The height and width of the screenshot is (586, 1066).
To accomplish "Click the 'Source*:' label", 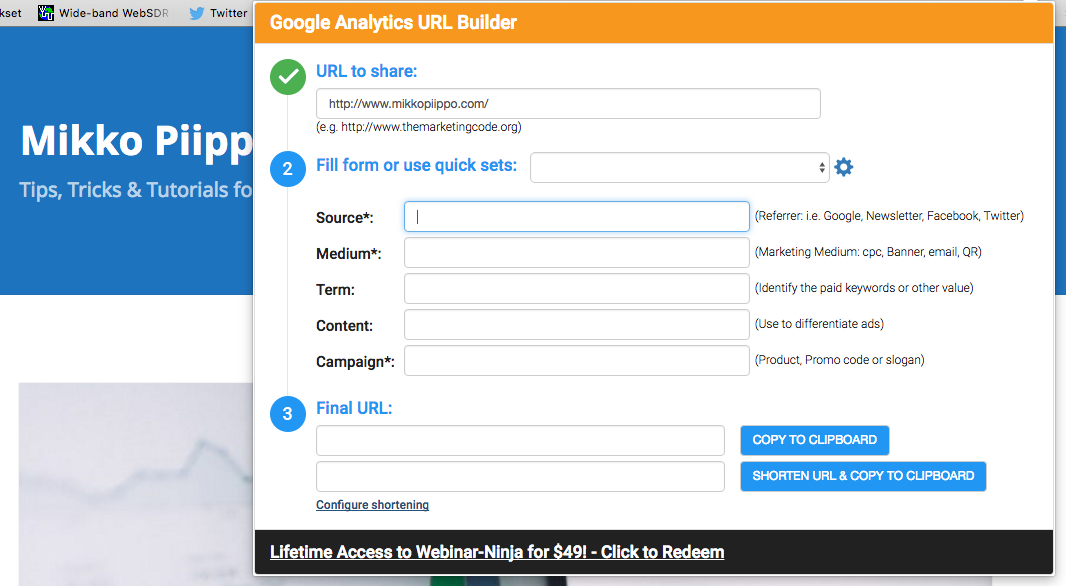I will 345,218.
